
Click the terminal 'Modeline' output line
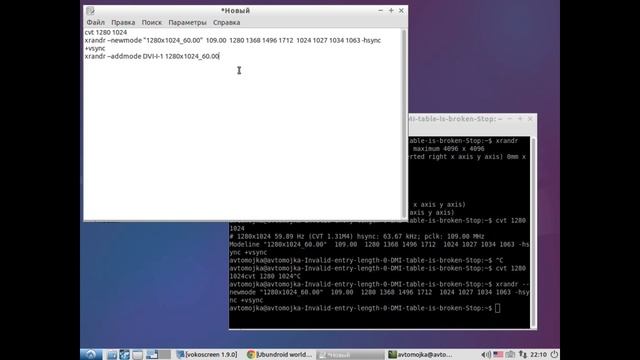(379, 244)
